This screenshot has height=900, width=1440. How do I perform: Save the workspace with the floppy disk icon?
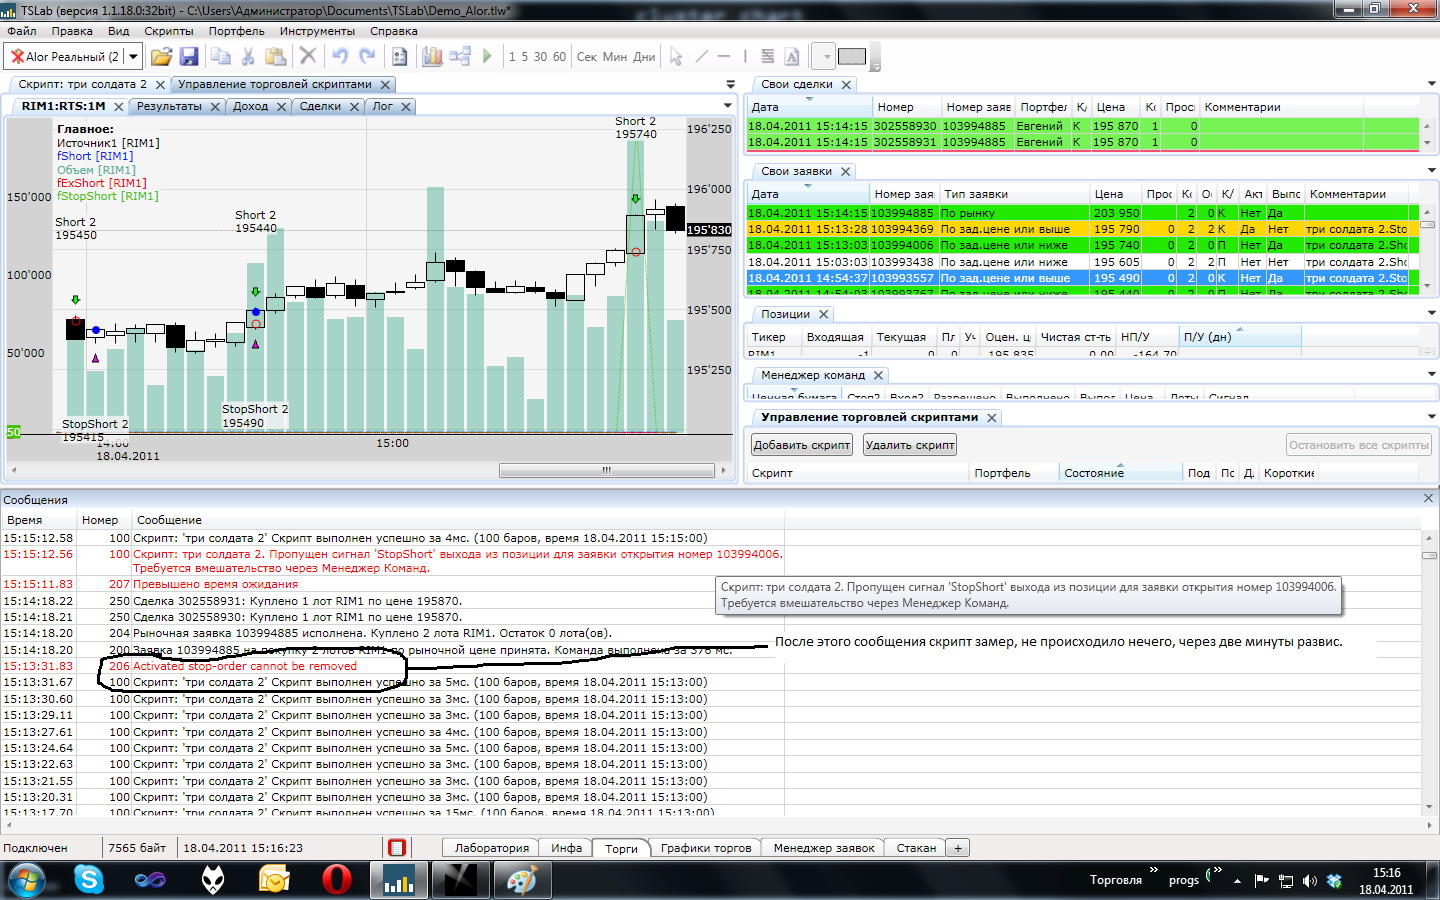point(189,57)
